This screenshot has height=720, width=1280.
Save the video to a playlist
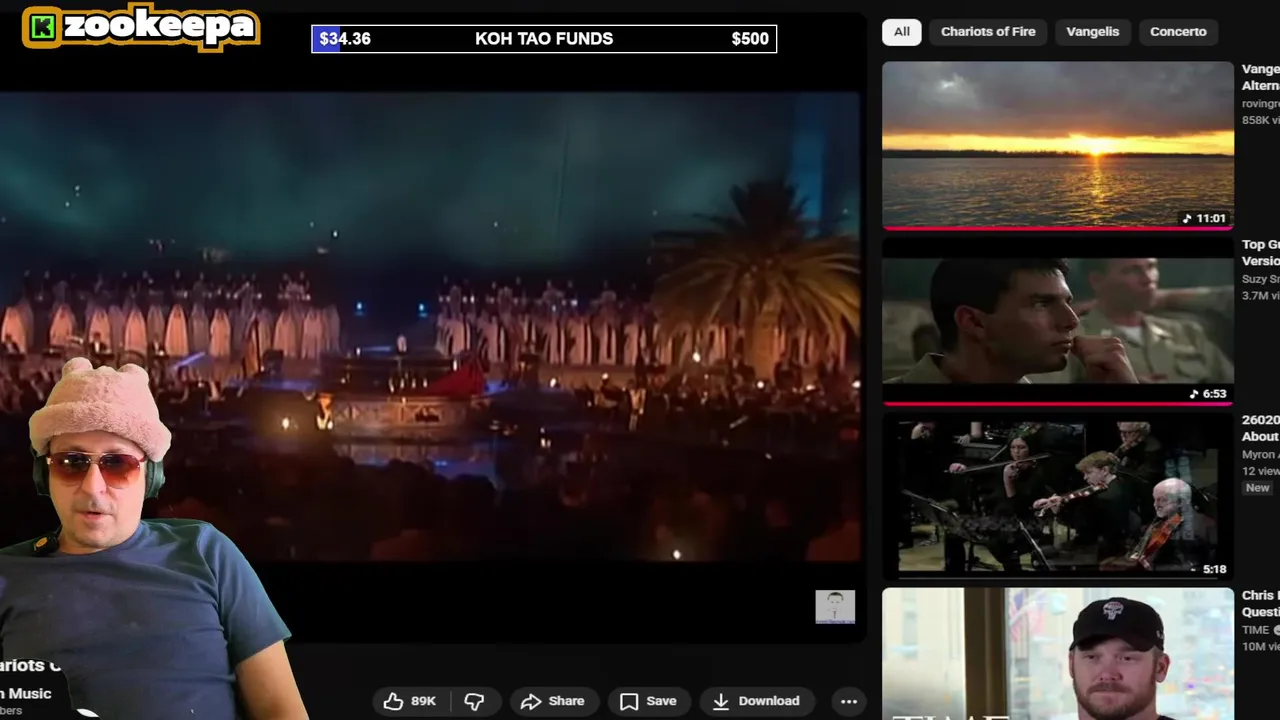coord(648,701)
